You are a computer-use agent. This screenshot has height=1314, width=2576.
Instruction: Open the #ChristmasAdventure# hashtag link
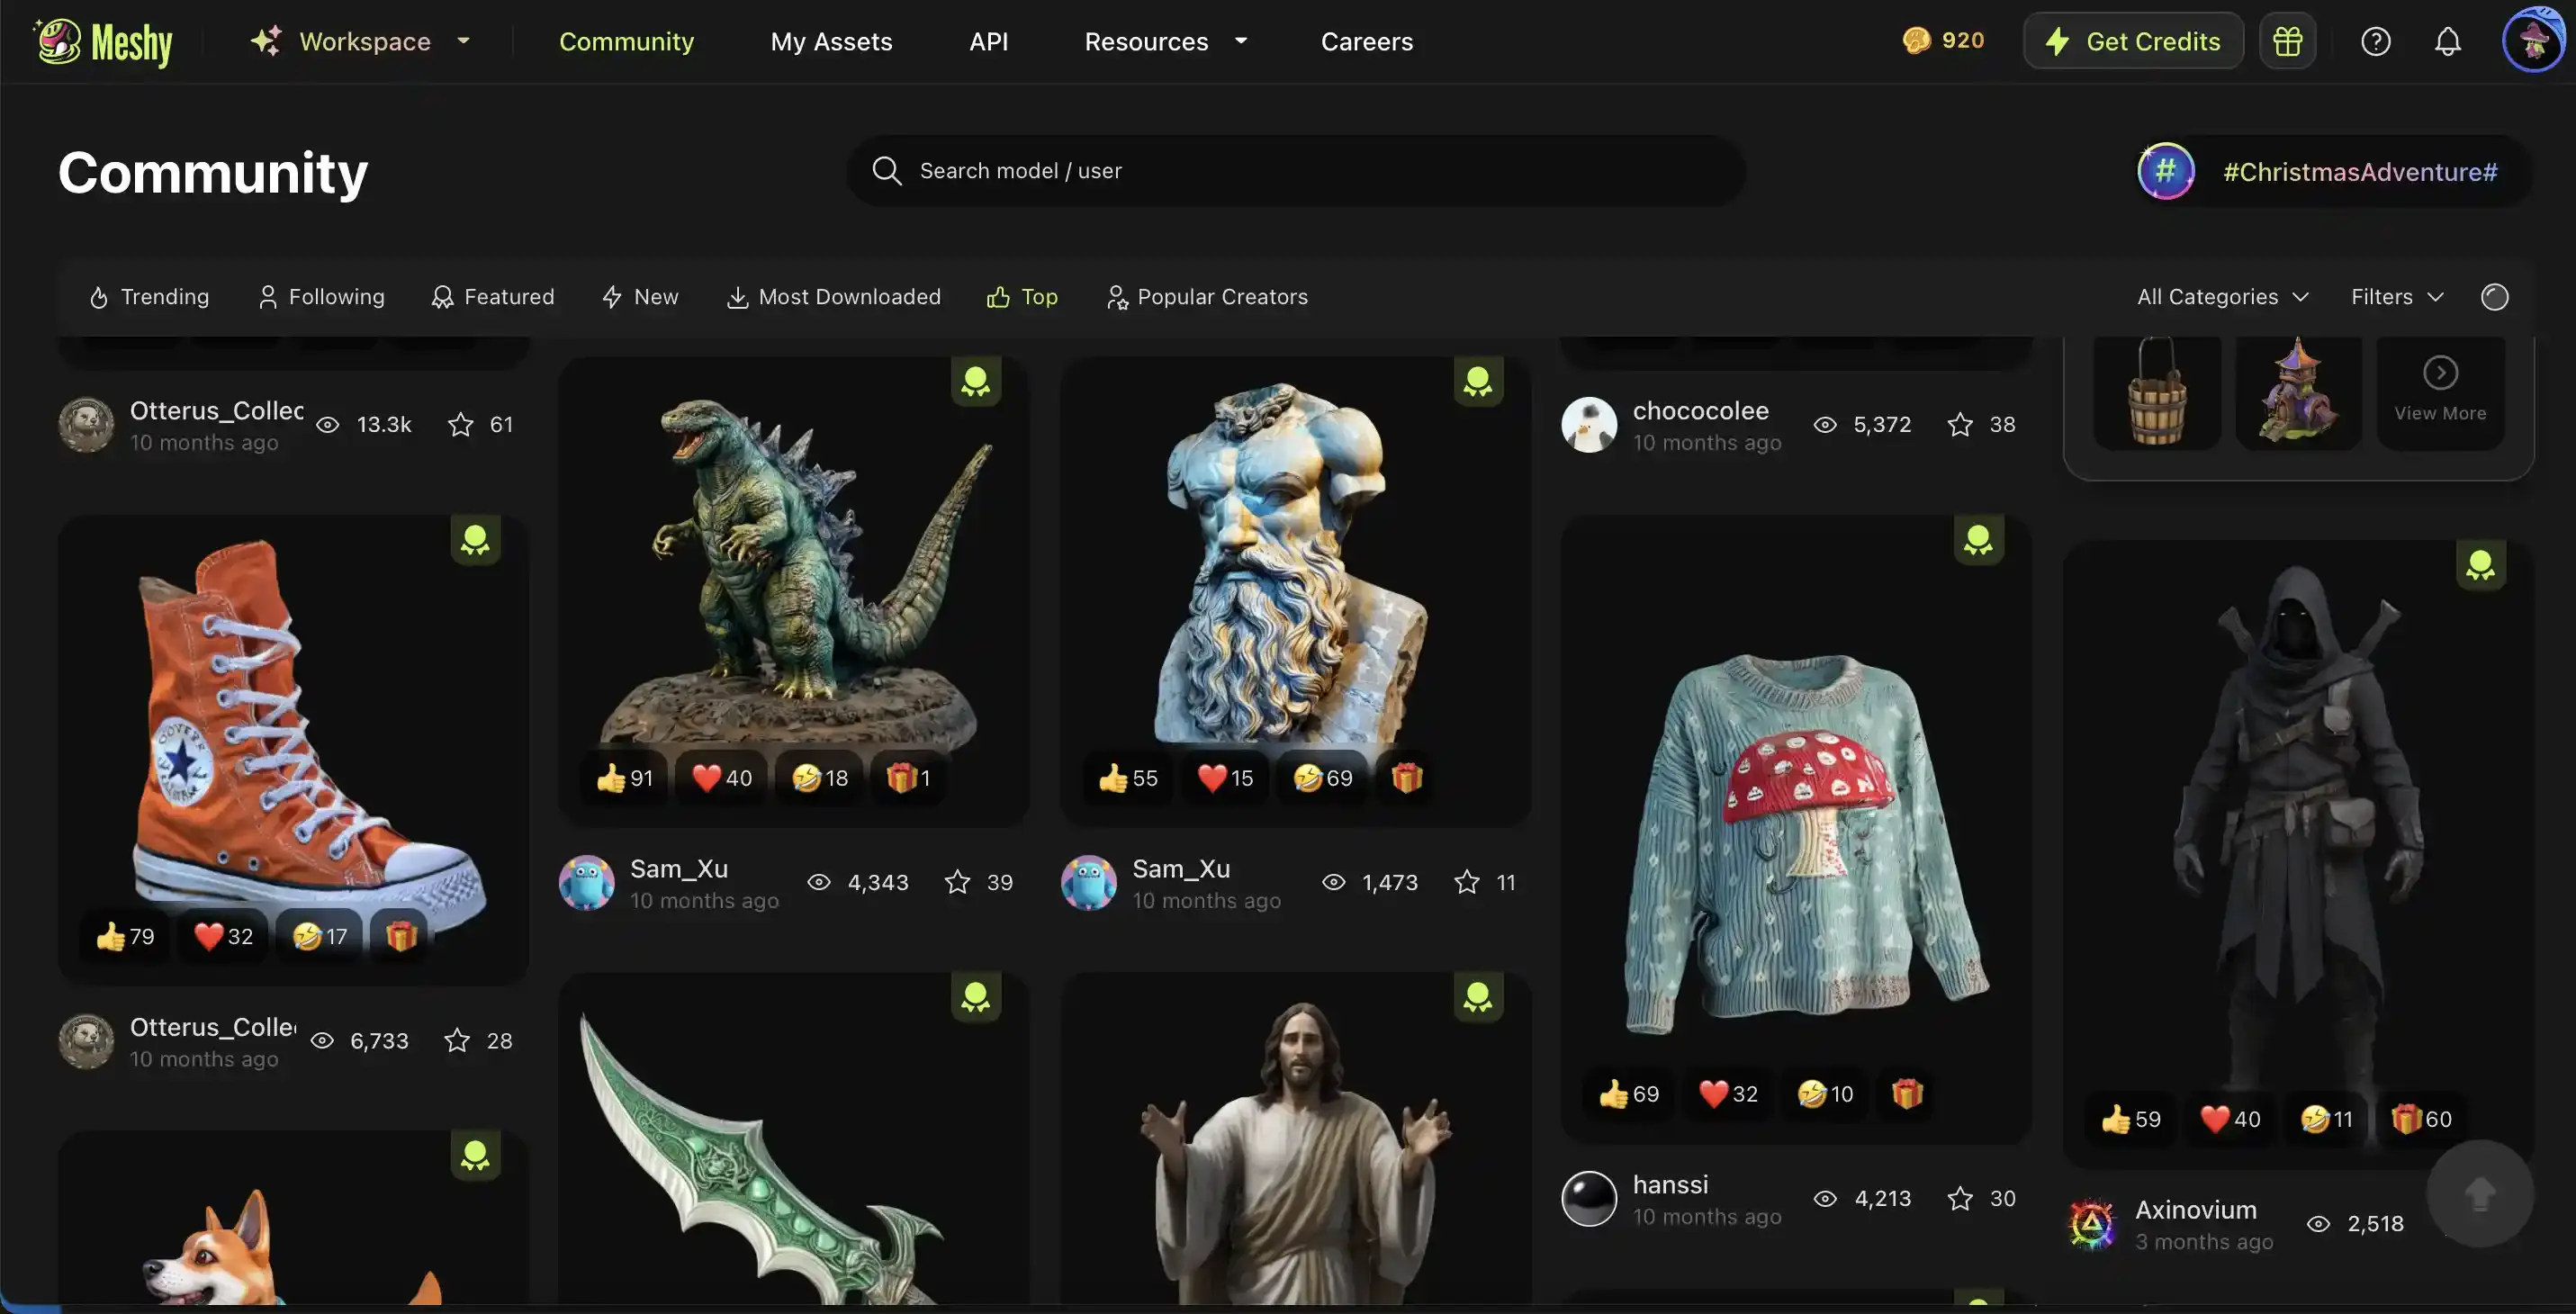pyautogui.click(x=2359, y=172)
